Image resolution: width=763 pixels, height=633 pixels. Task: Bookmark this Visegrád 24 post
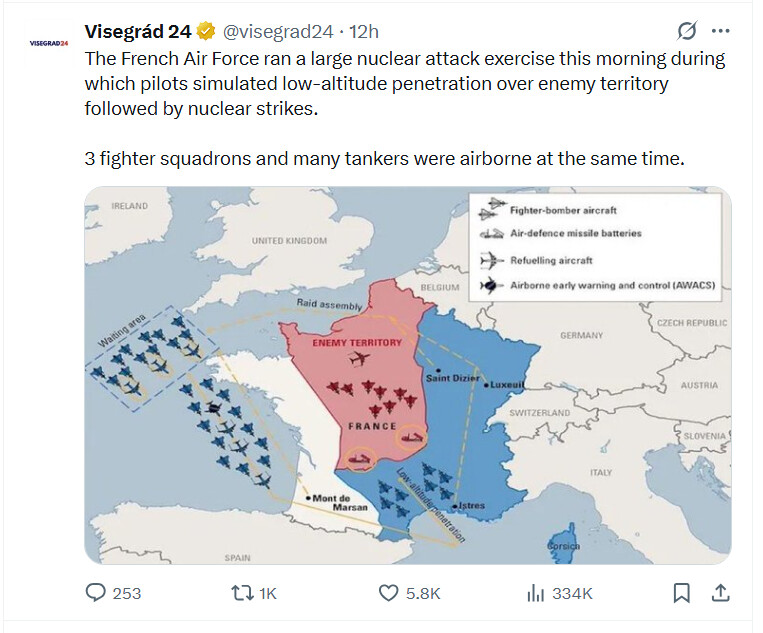pyautogui.click(x=681, y=593)
